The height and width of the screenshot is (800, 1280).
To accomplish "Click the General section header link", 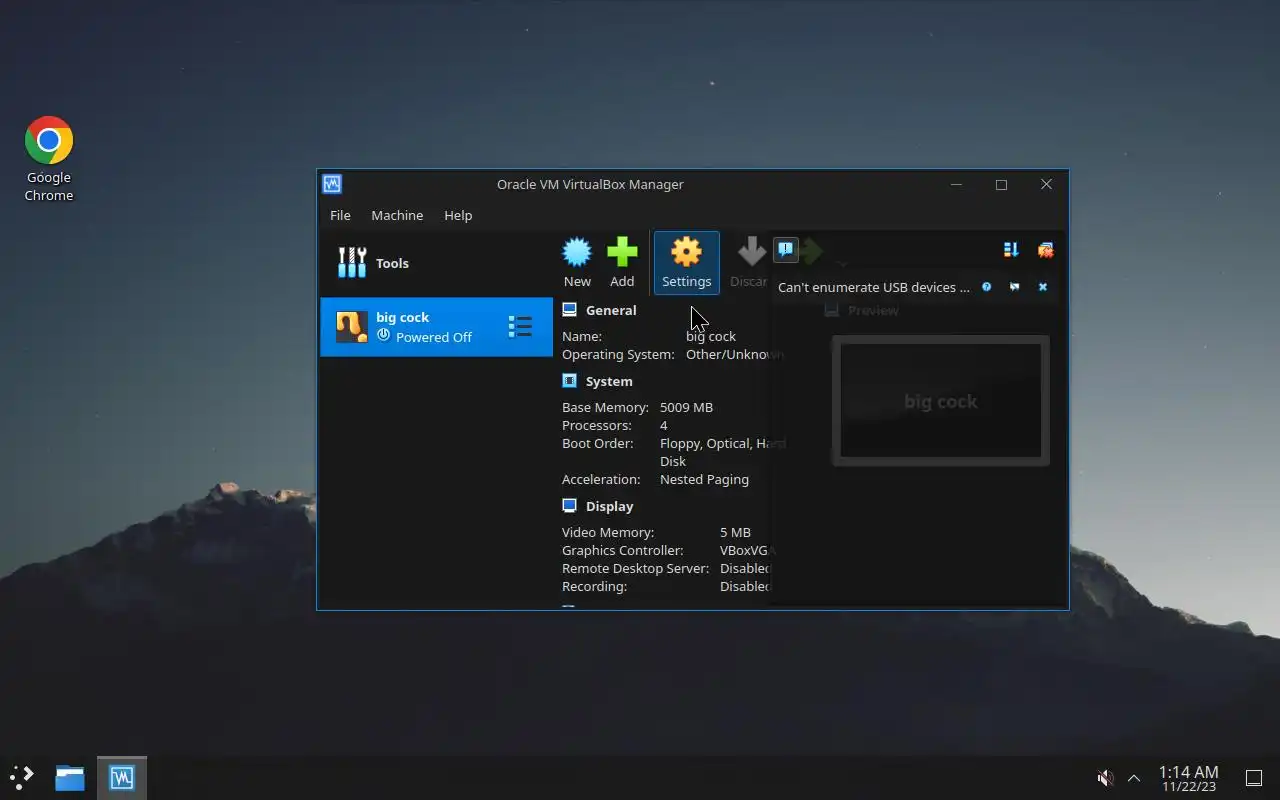I will [611, 310].
